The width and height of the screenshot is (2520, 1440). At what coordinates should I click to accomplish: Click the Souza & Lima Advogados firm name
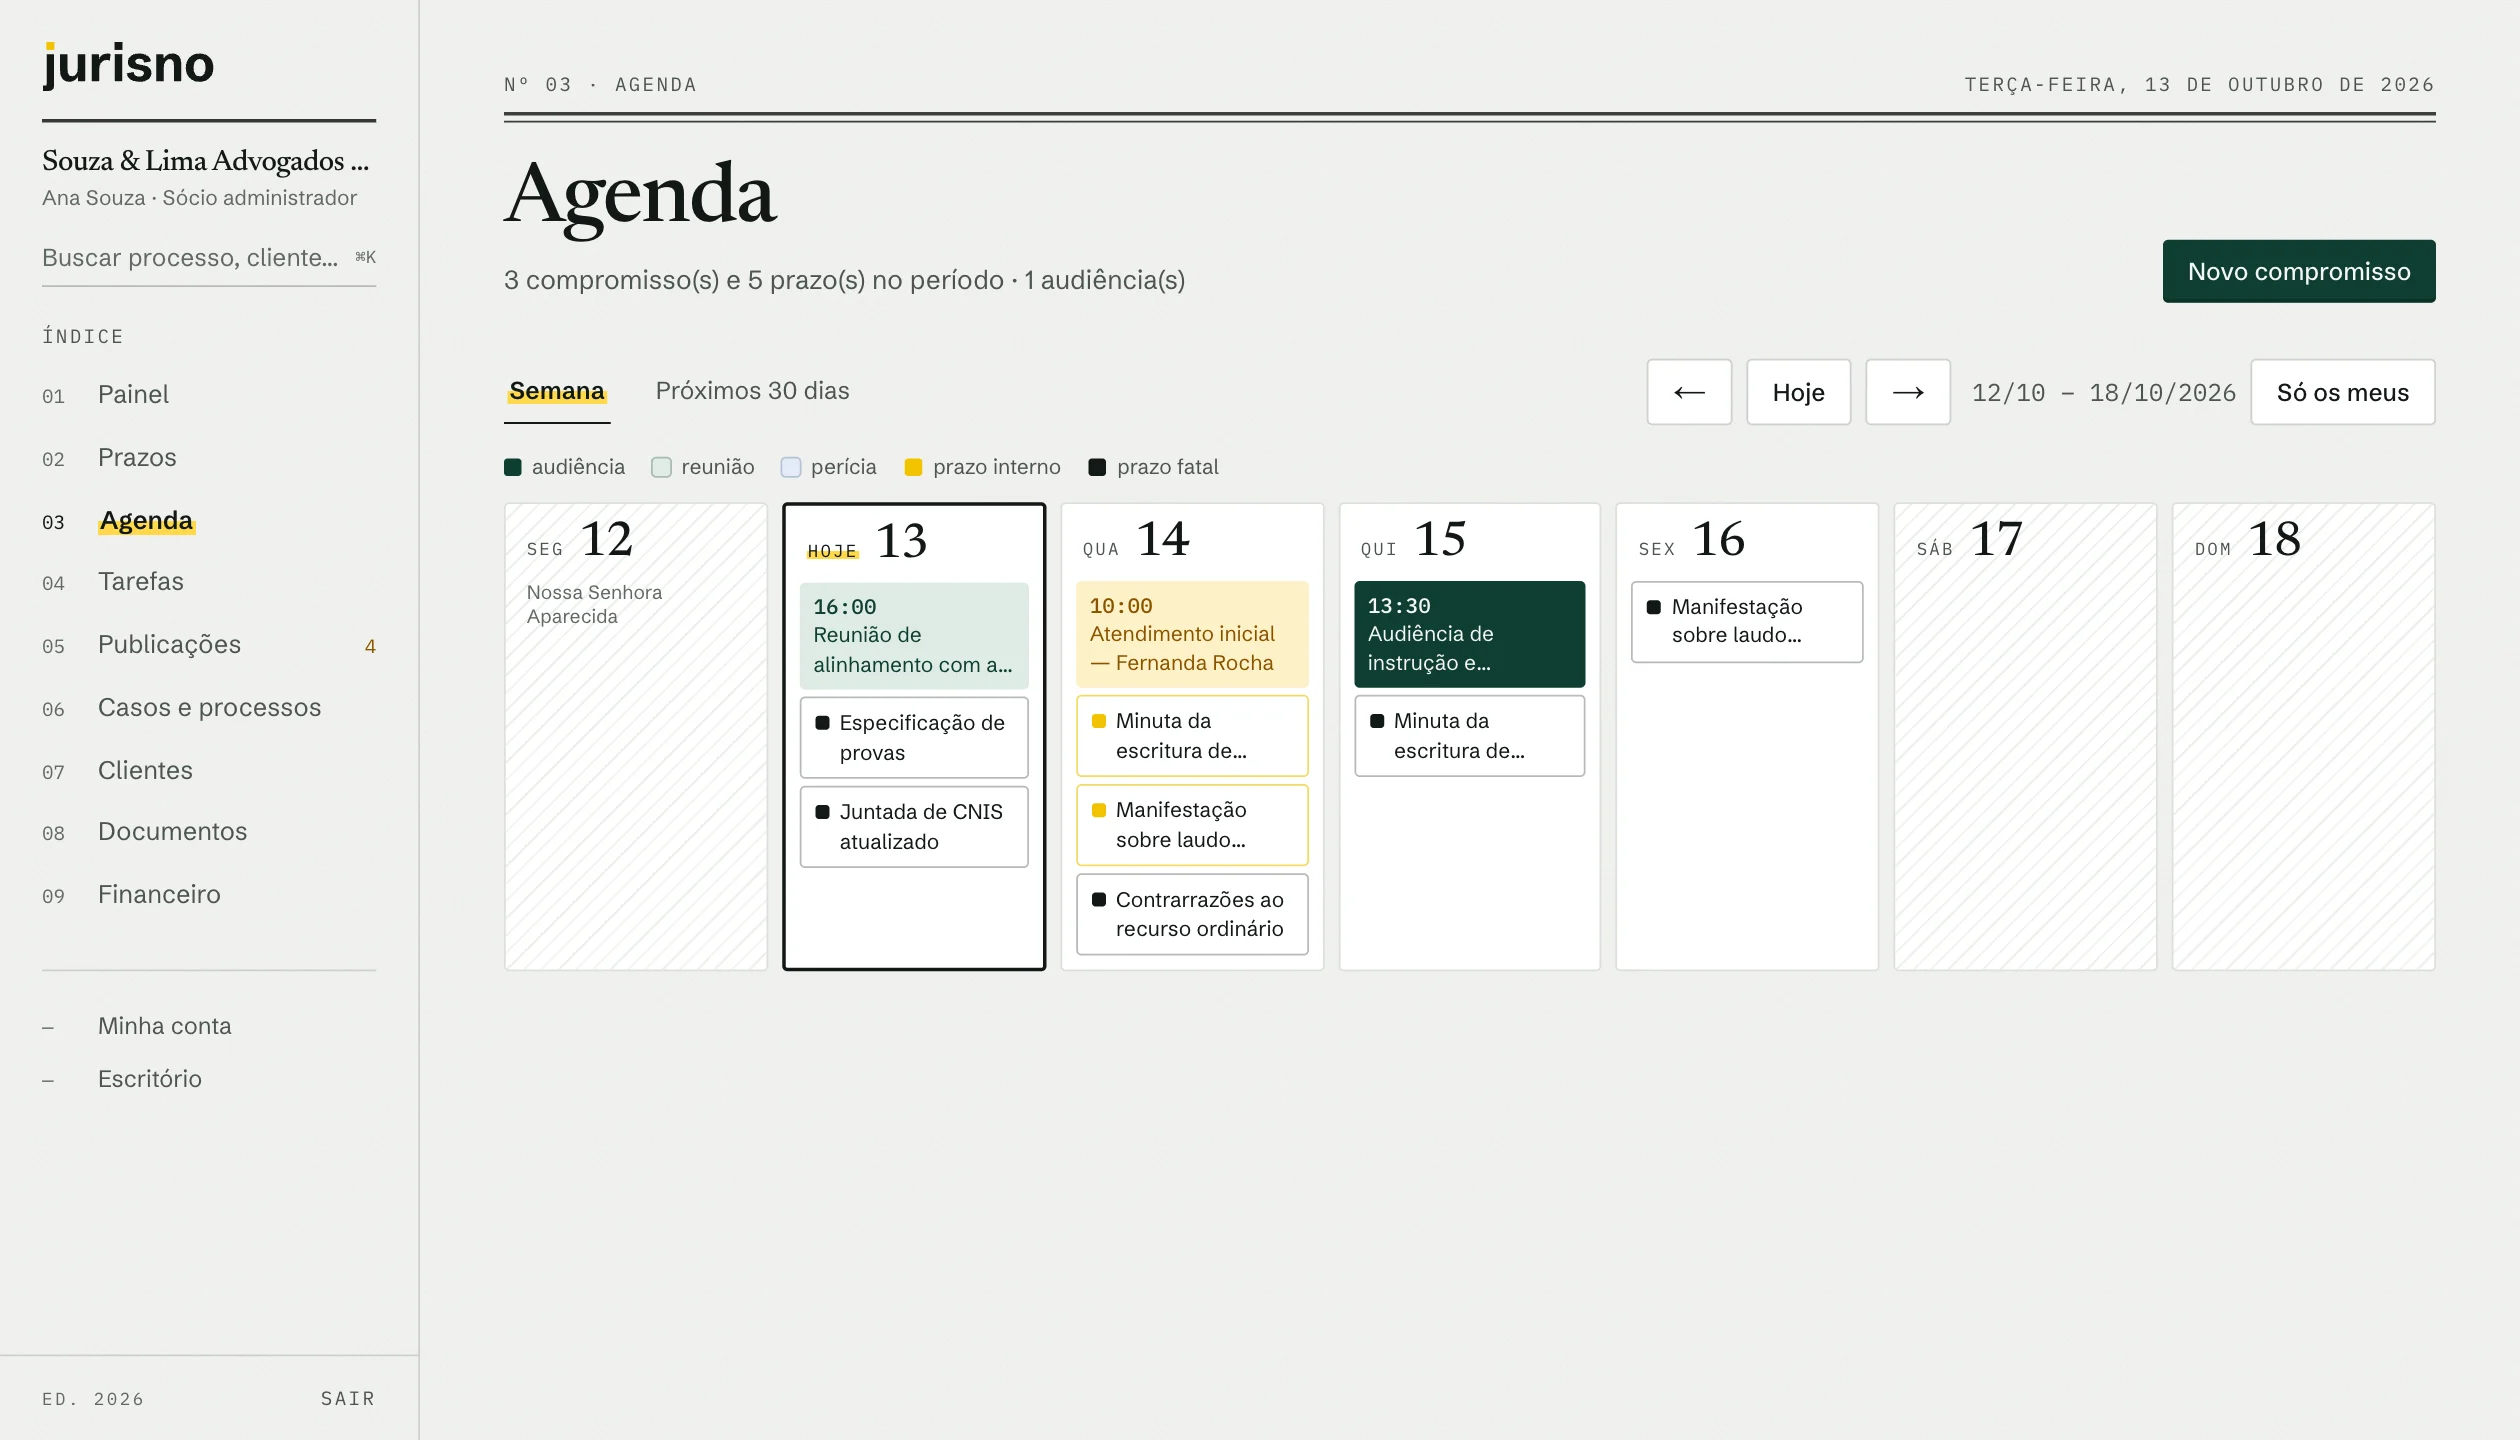(205, 160)
